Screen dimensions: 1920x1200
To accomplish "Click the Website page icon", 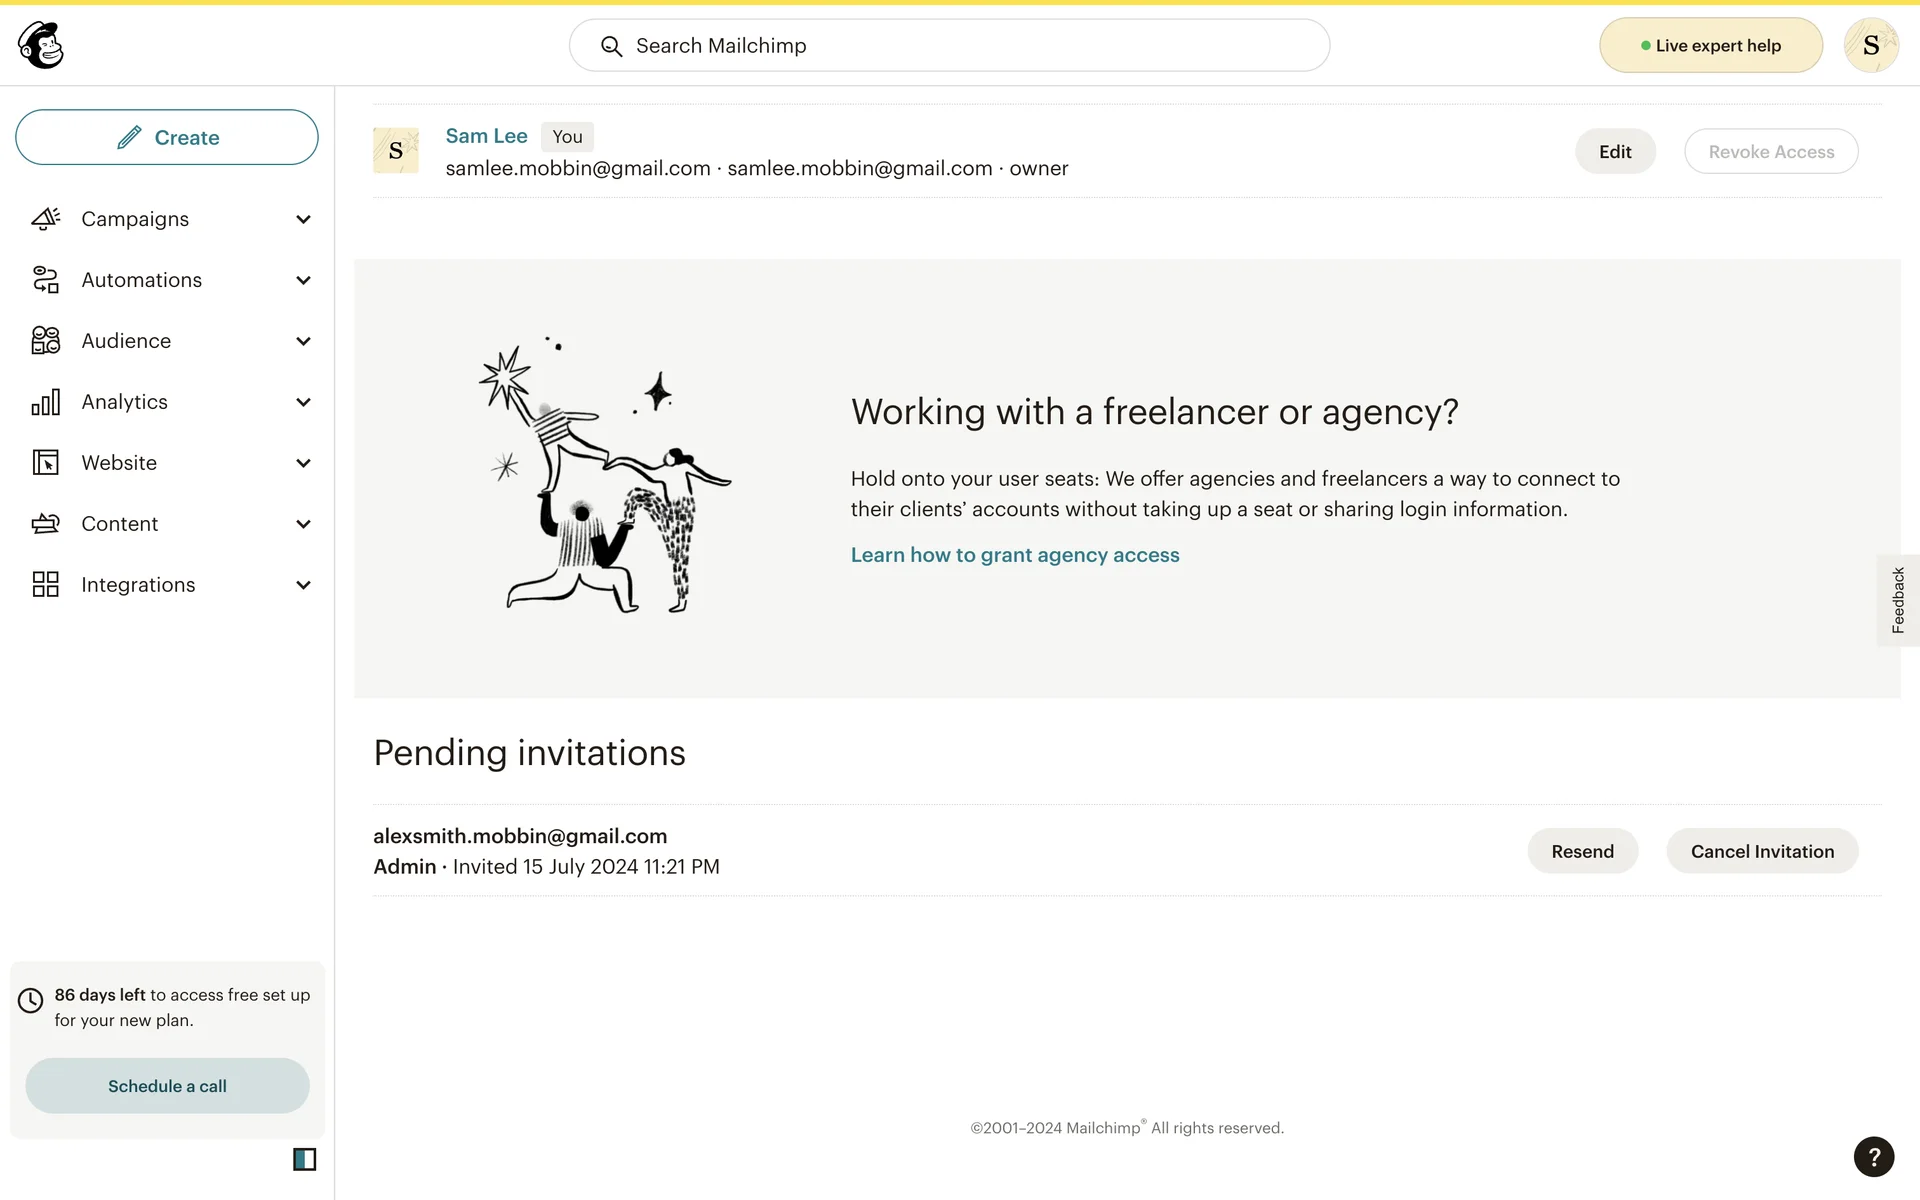I will (46, 463).
